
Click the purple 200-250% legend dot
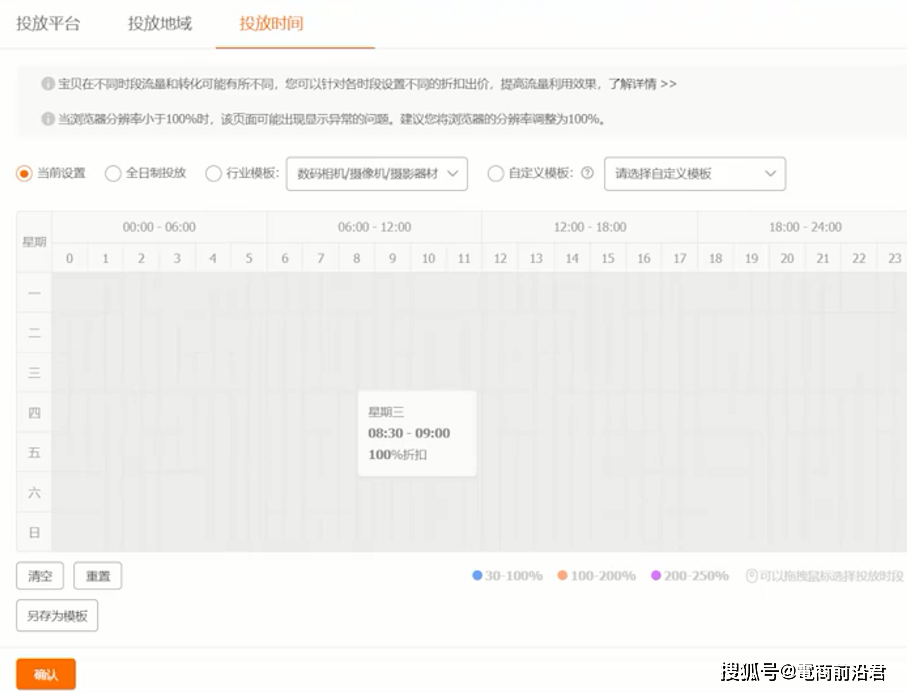(656, 575)
